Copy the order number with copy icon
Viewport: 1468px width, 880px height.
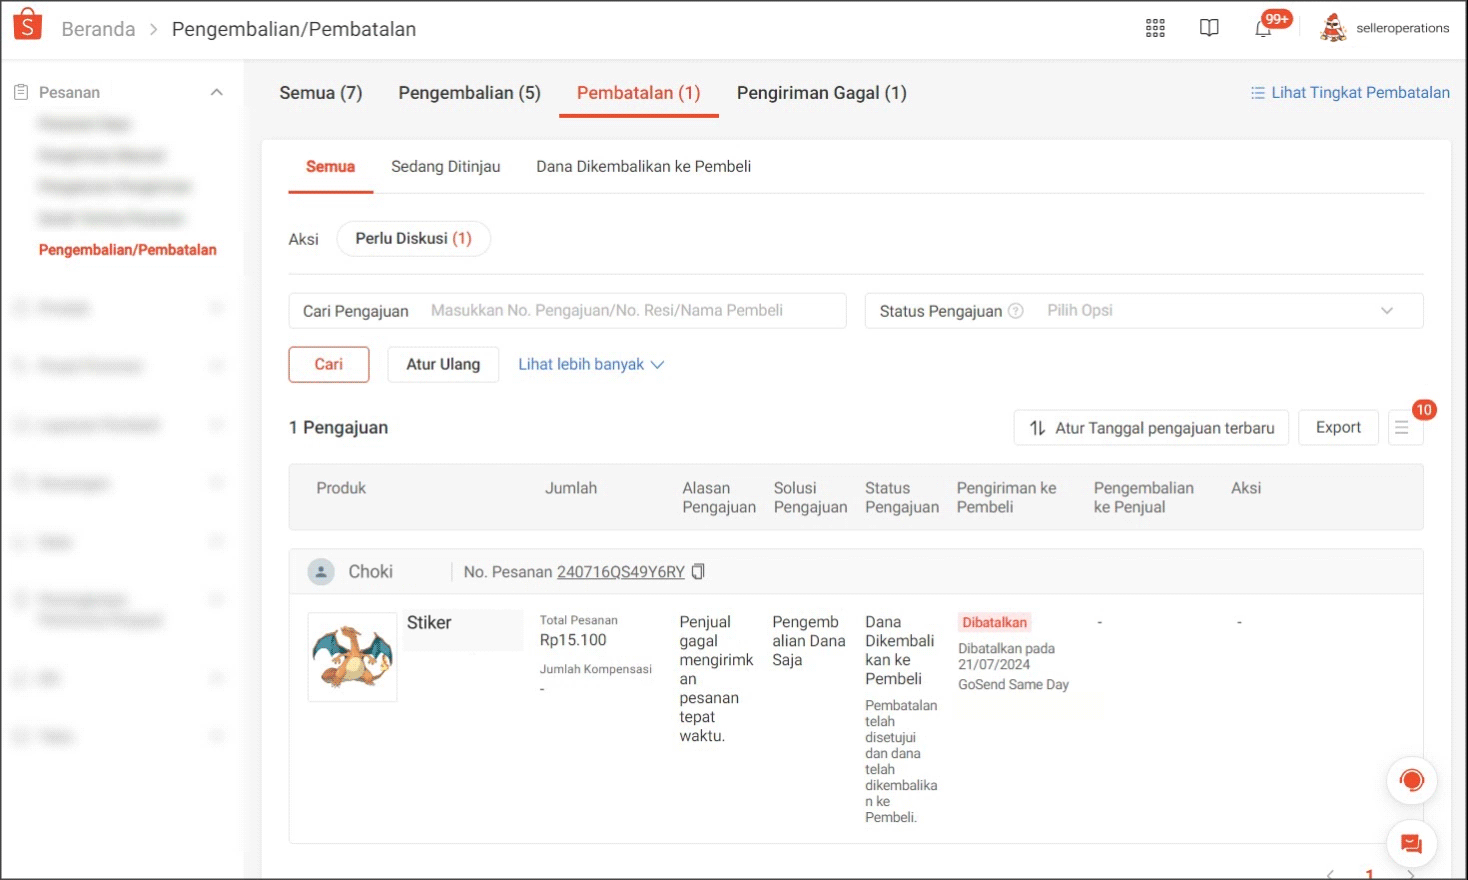coord(698,571)
